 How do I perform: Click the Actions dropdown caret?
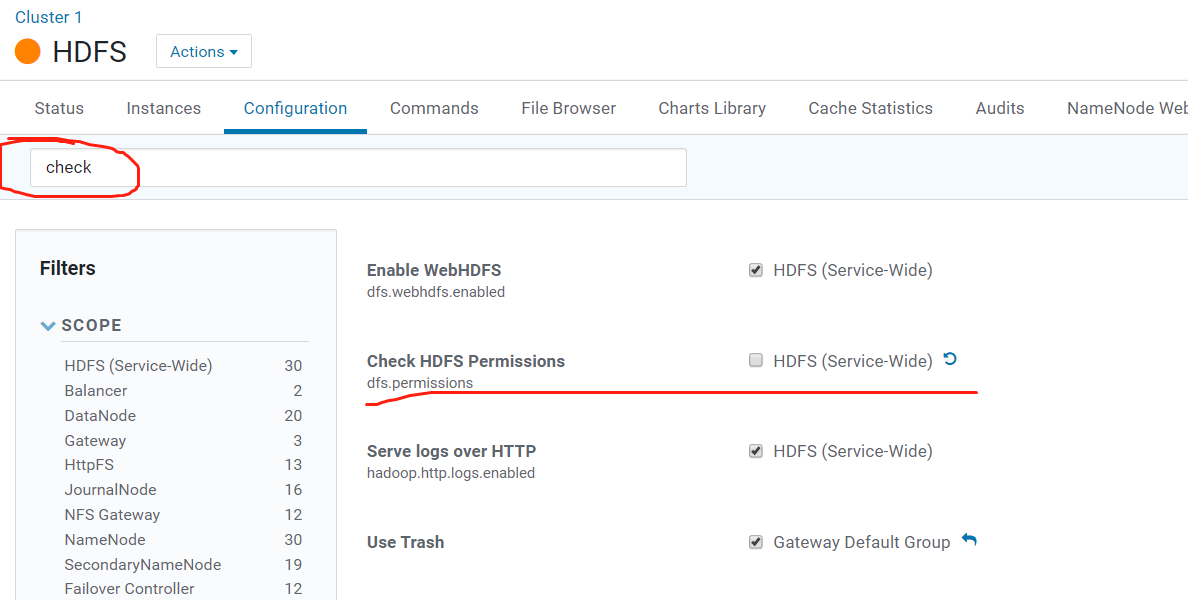pos(232,50)
